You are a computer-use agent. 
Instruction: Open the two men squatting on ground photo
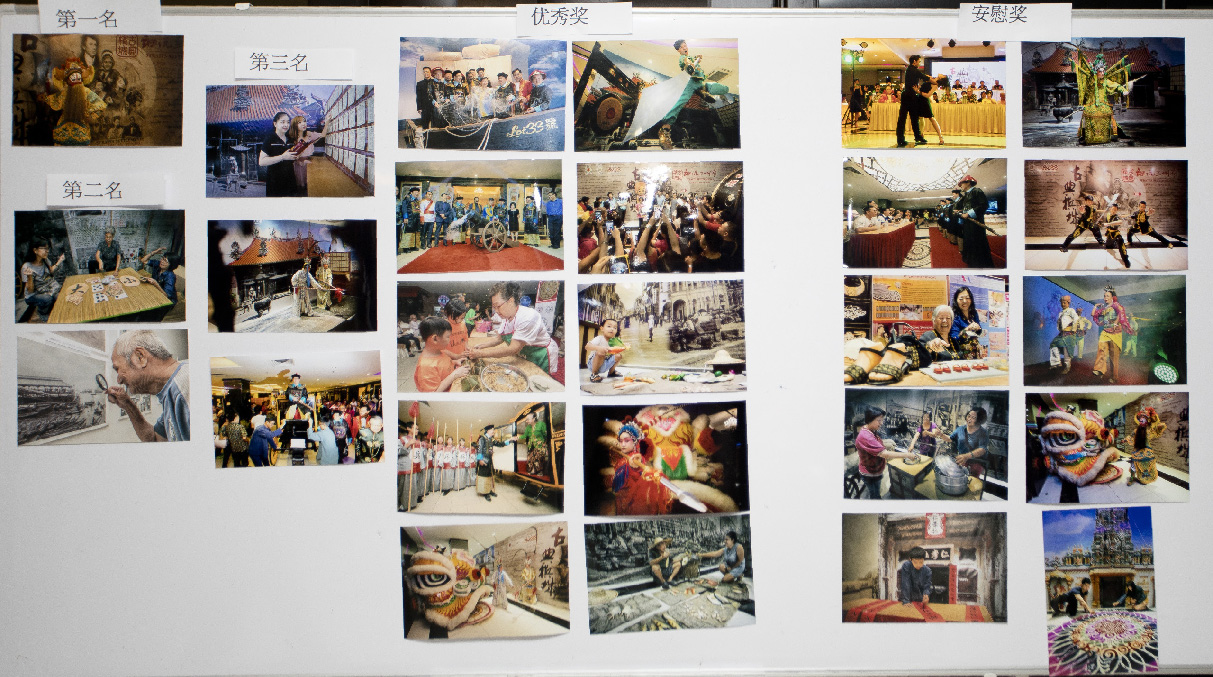point(670,574)
